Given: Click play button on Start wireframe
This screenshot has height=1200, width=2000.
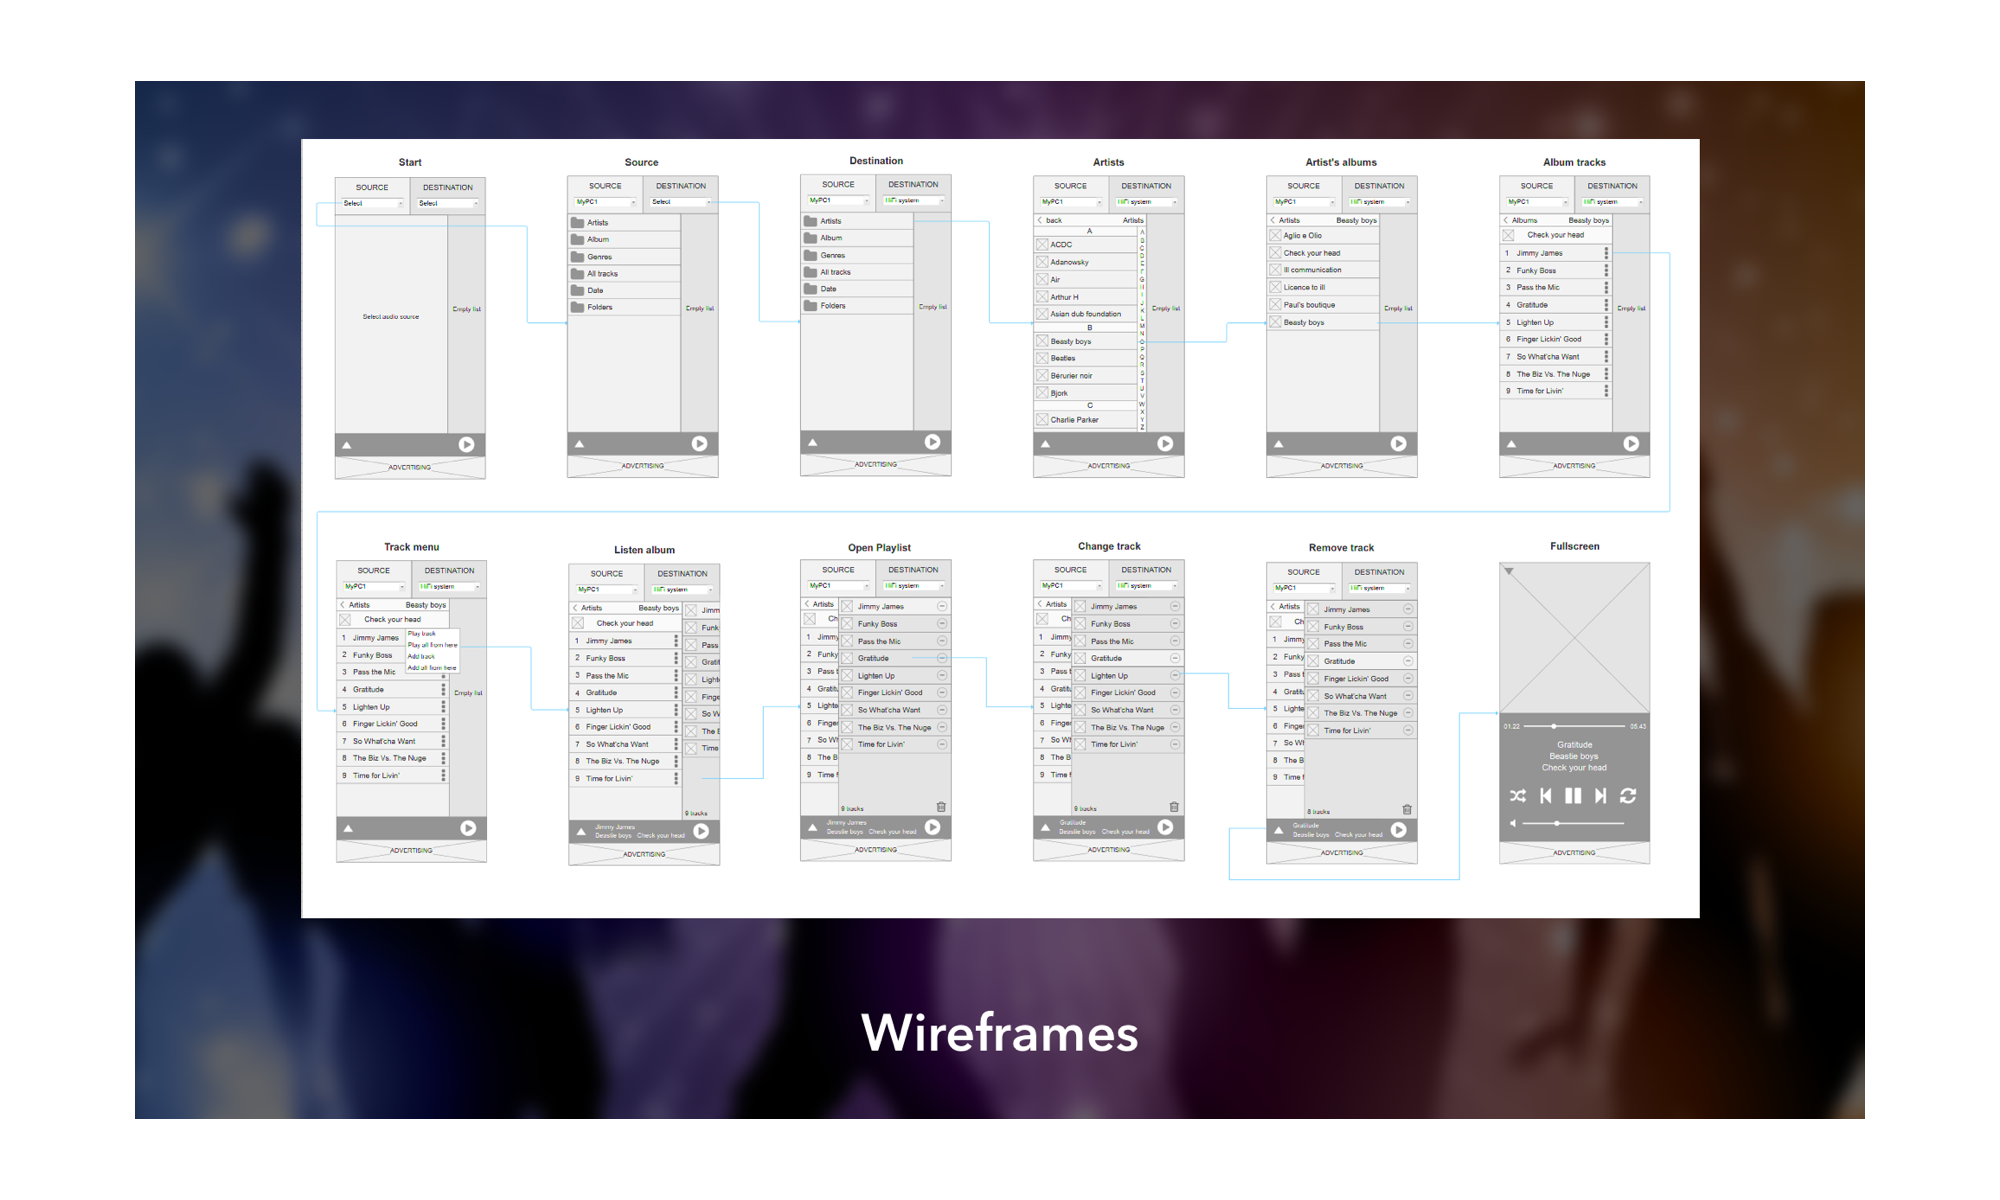Looking at the screenshot, I should tap(466, 444).
